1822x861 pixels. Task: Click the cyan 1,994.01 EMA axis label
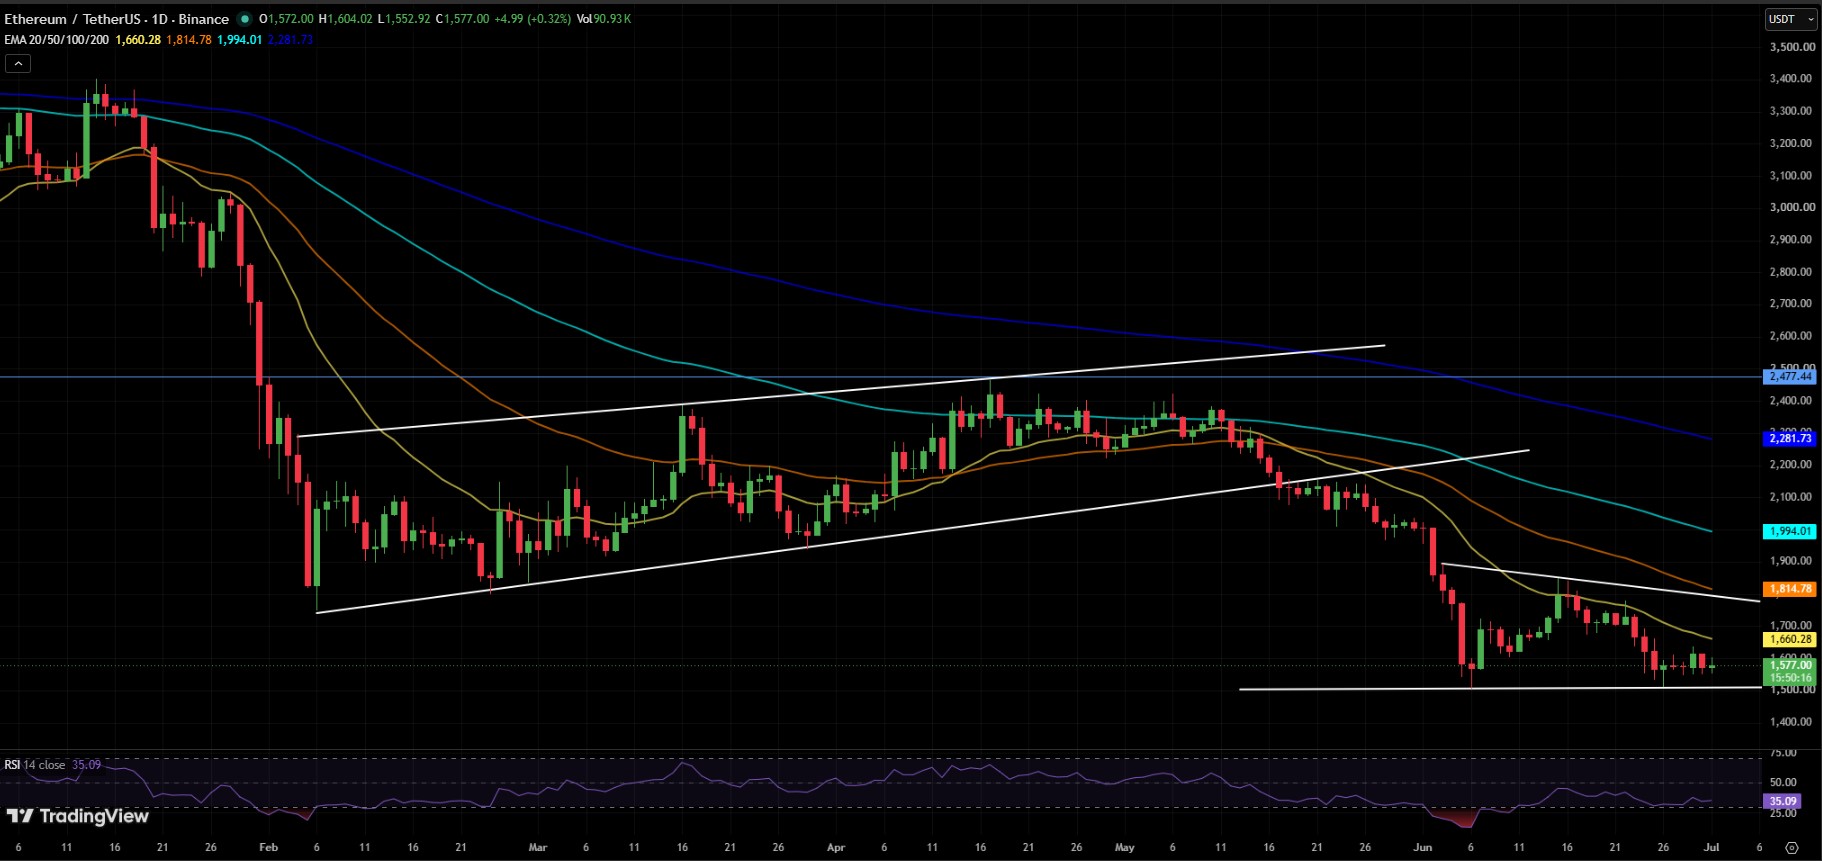coord(1790,531)
